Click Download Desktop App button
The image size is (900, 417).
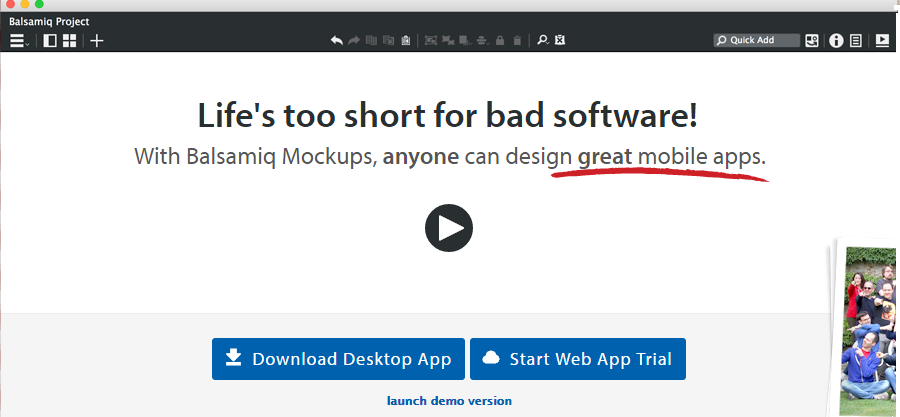338,359
